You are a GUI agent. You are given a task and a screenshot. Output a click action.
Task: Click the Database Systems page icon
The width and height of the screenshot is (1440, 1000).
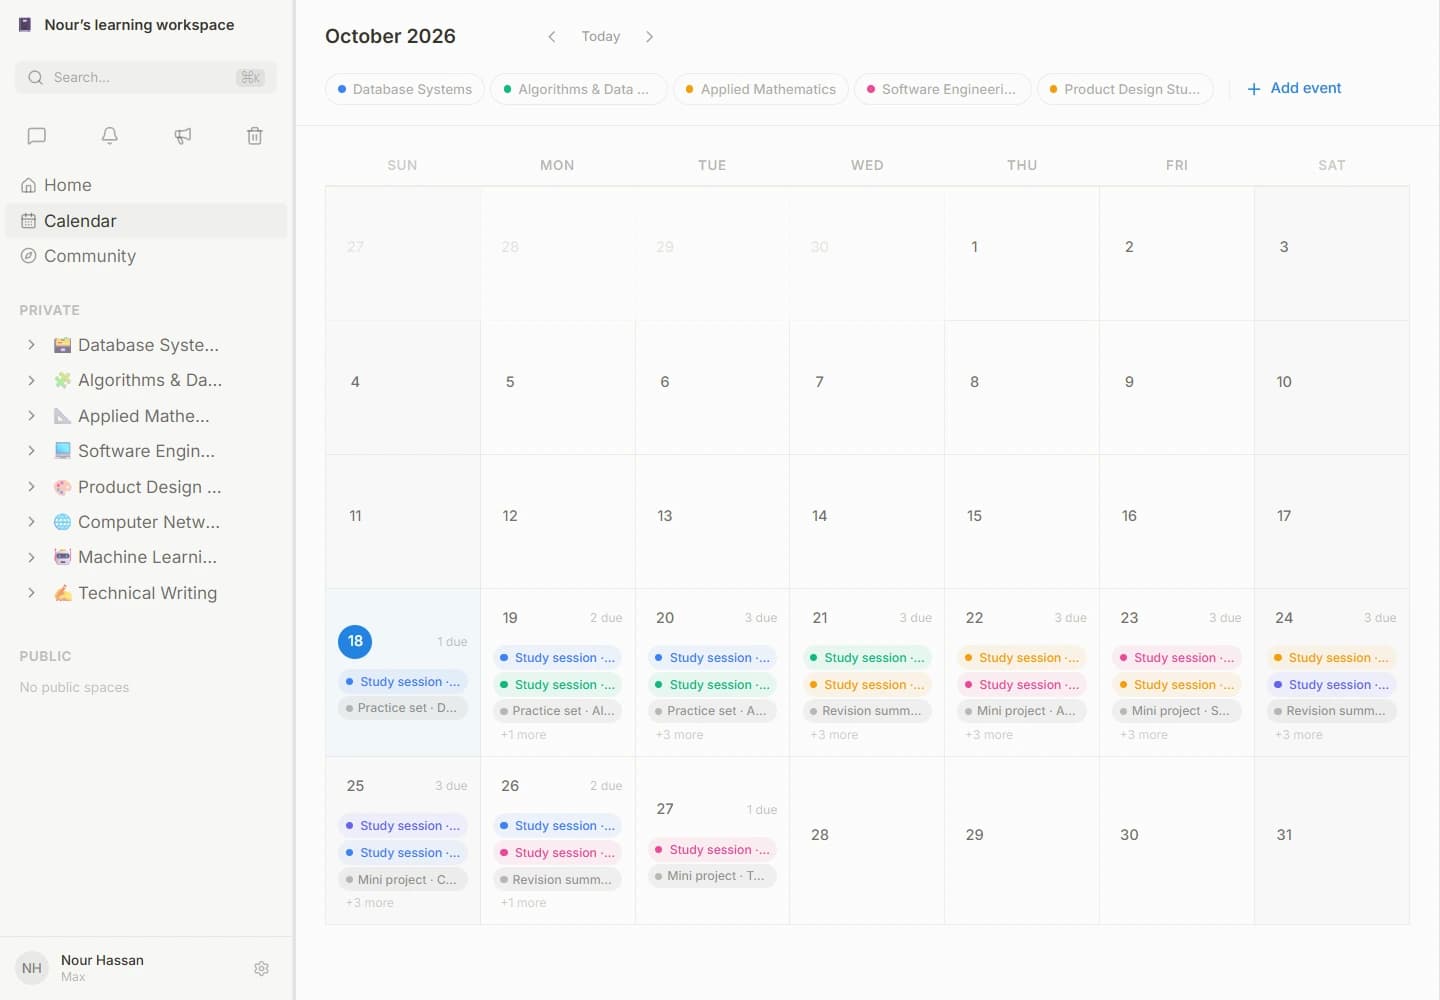pos(62,345)
